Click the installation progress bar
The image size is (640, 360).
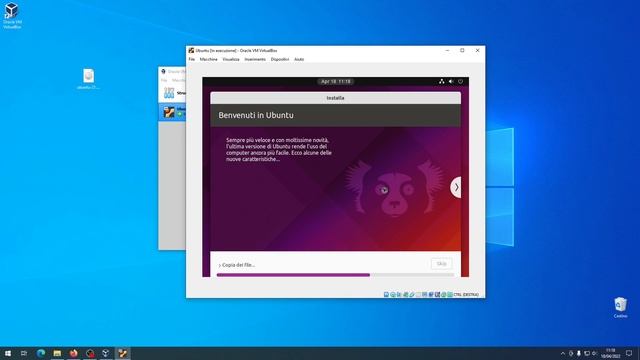click(x=335, y=275)
